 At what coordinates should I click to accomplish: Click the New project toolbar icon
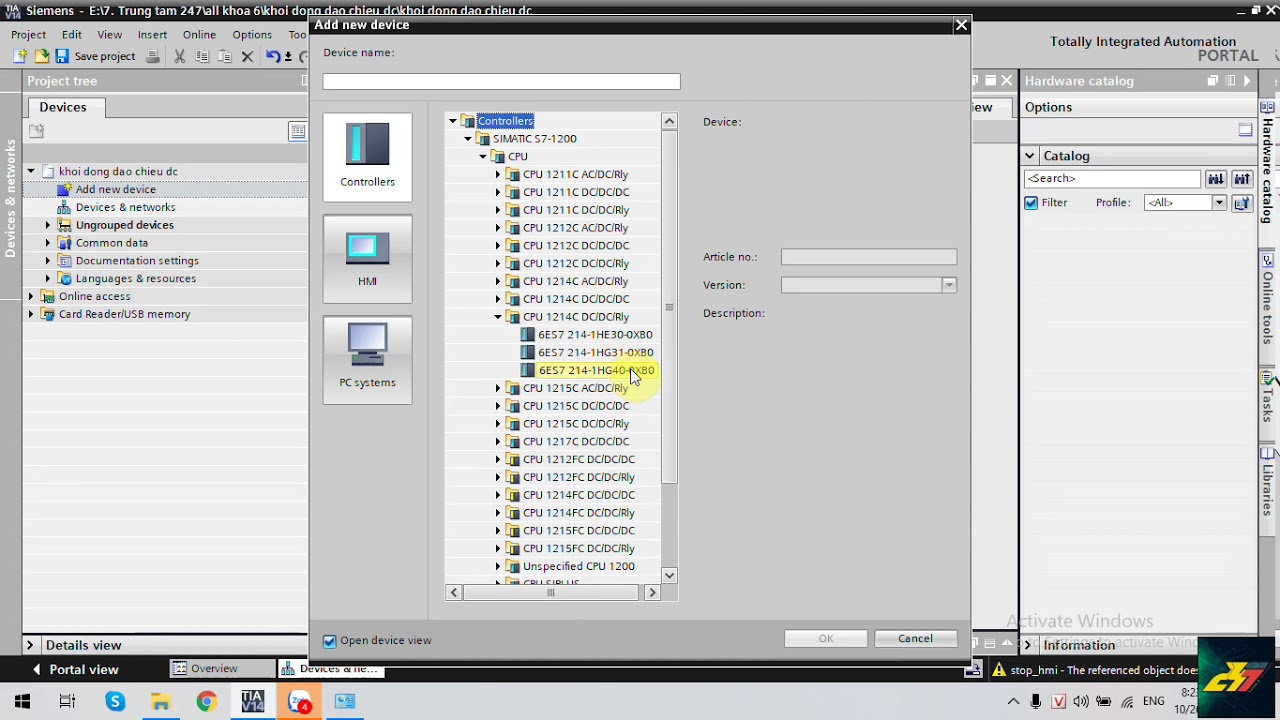(x=20, y=57)
